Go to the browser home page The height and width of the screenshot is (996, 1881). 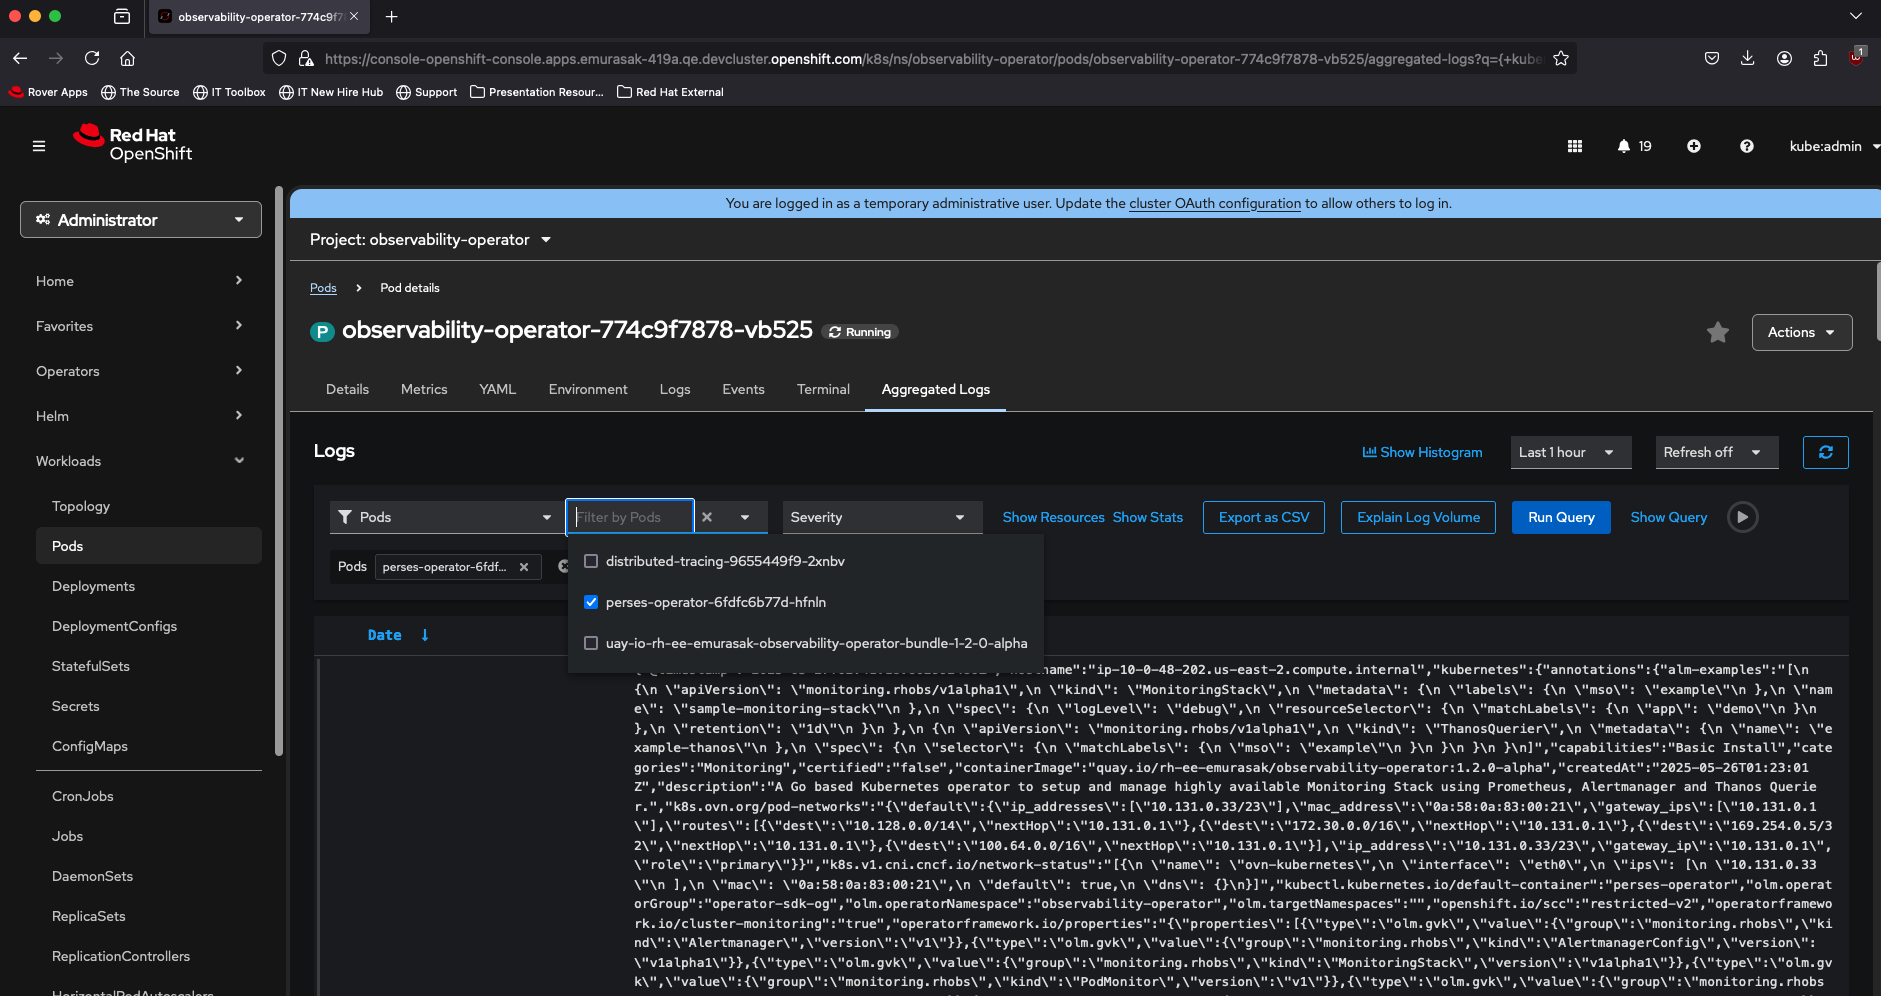click(127, 58)
